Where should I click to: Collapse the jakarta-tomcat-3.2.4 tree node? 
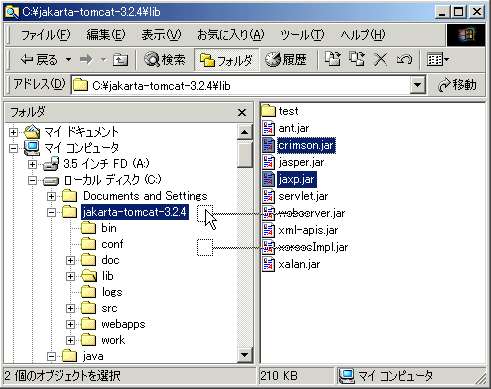point(51,212)
